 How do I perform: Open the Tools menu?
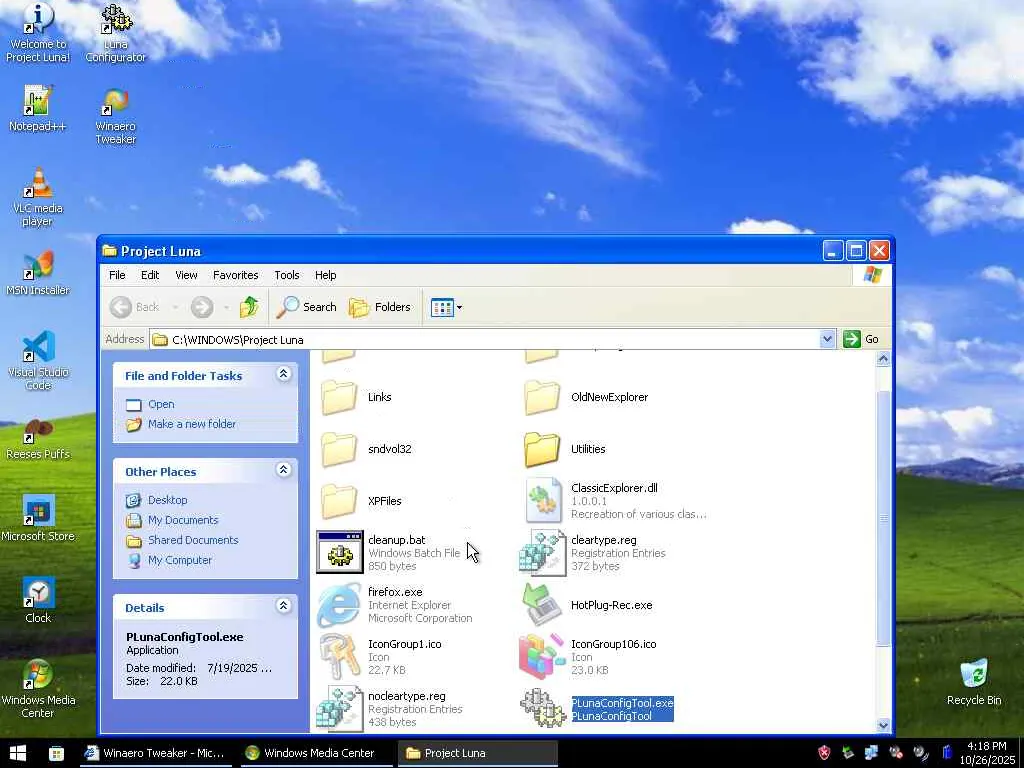click(x=287, y=275)
